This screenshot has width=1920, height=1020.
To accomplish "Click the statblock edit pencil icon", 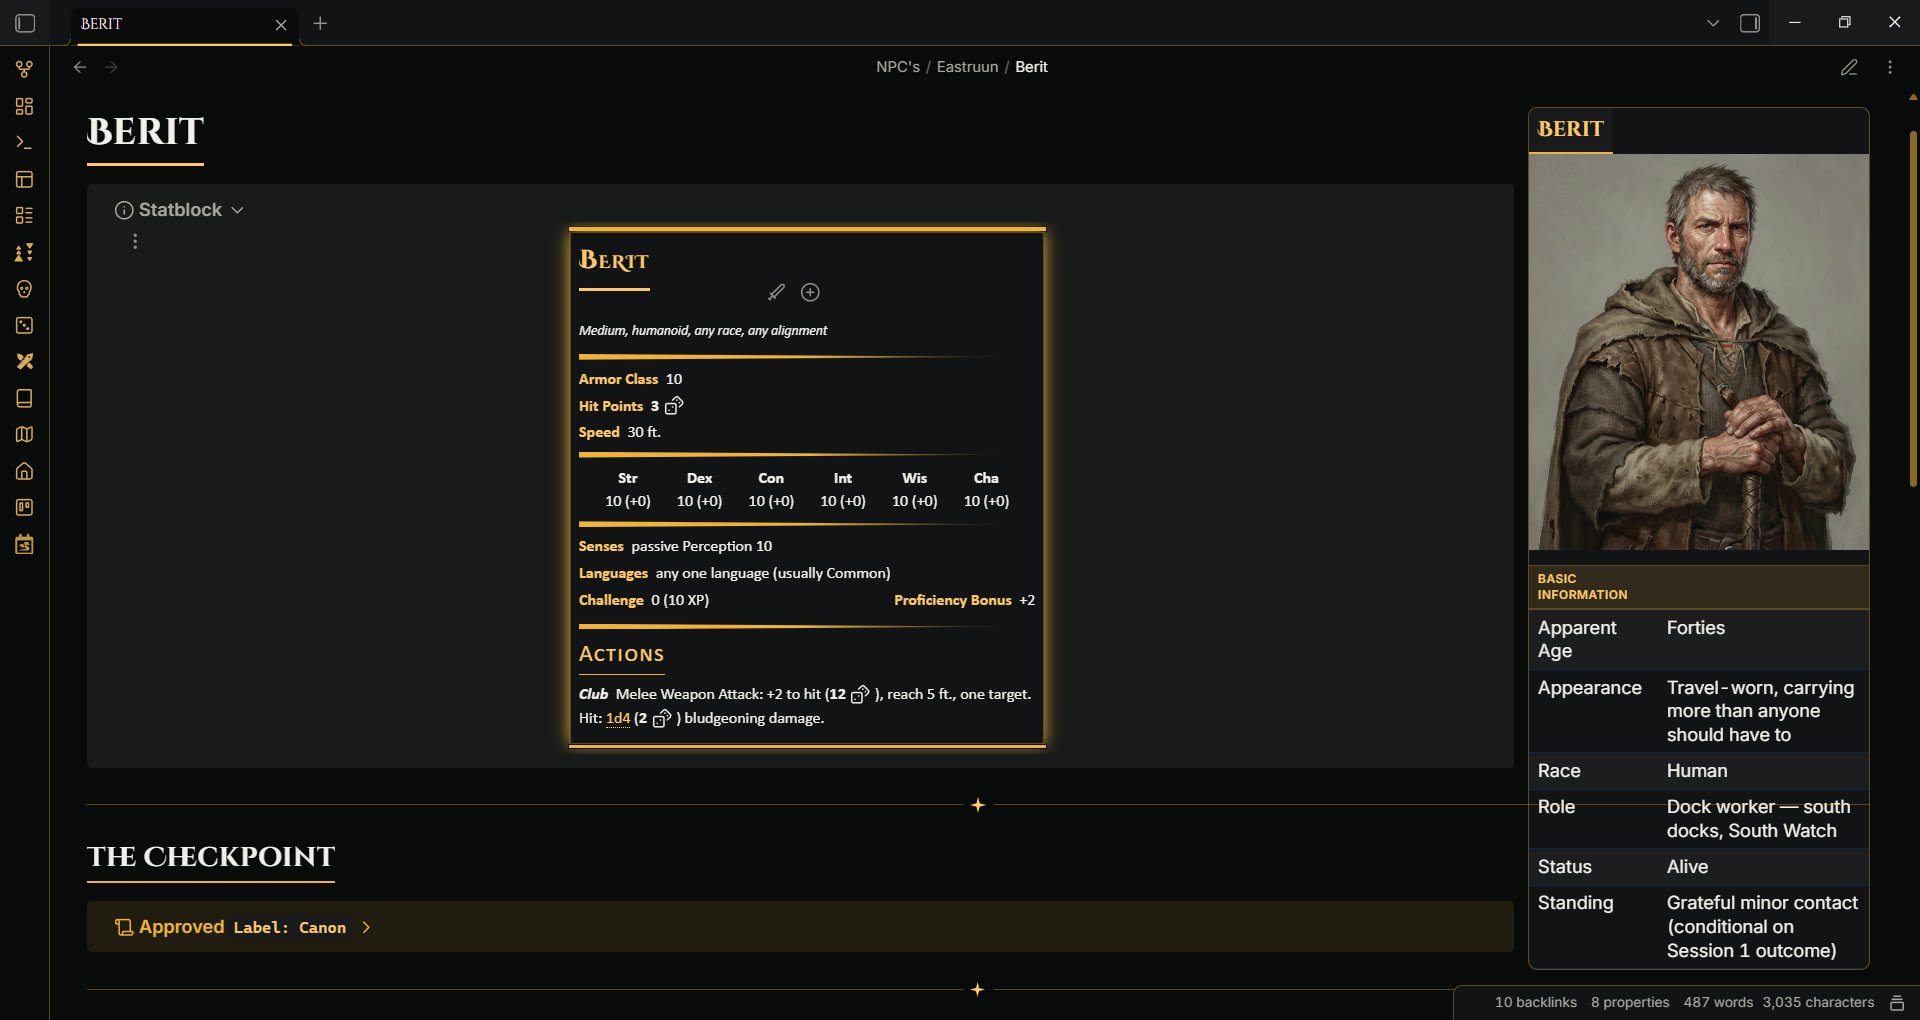I will [x=776, y=292].
